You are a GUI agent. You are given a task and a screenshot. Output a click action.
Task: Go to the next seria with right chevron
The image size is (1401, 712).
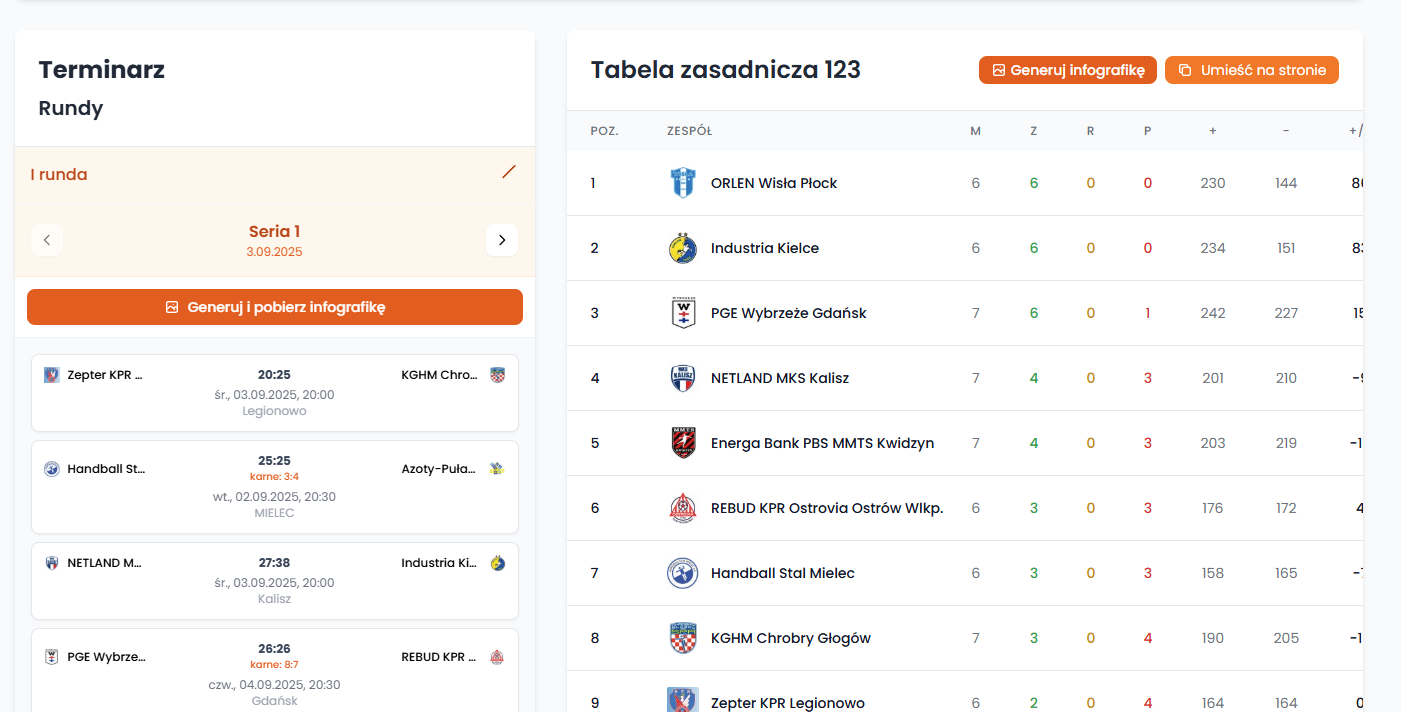click(x=502, y=240)
